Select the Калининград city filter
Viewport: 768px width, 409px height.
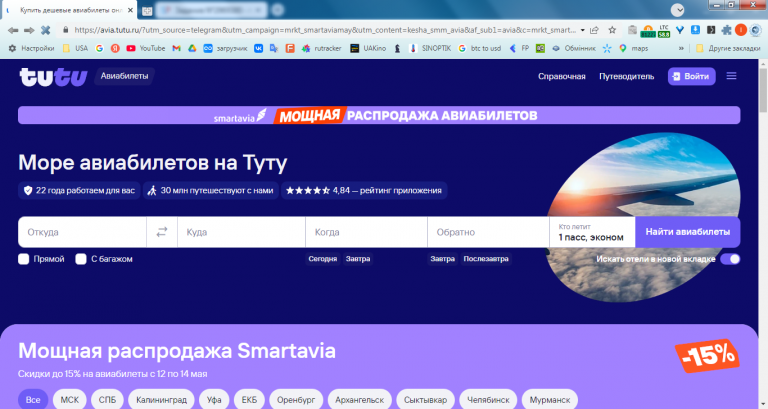[x=161, y=400]
